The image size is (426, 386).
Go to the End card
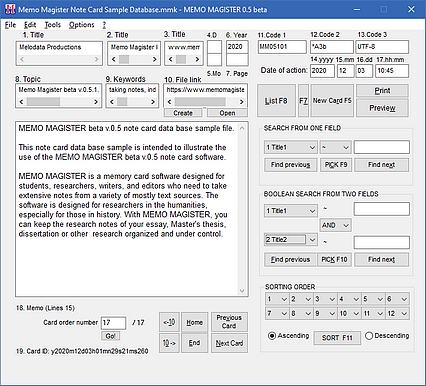tap(195, 343)
